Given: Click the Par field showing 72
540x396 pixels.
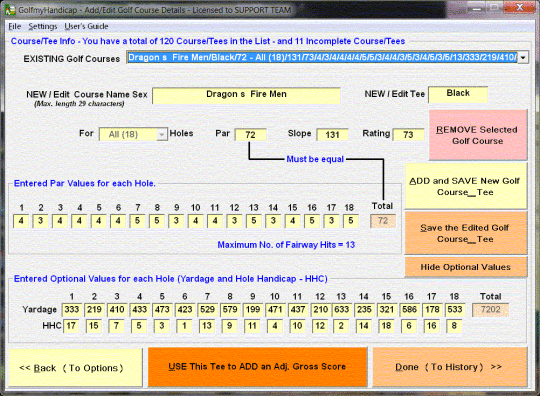Looking at the screenshot, I should click(x=250, y=135).
